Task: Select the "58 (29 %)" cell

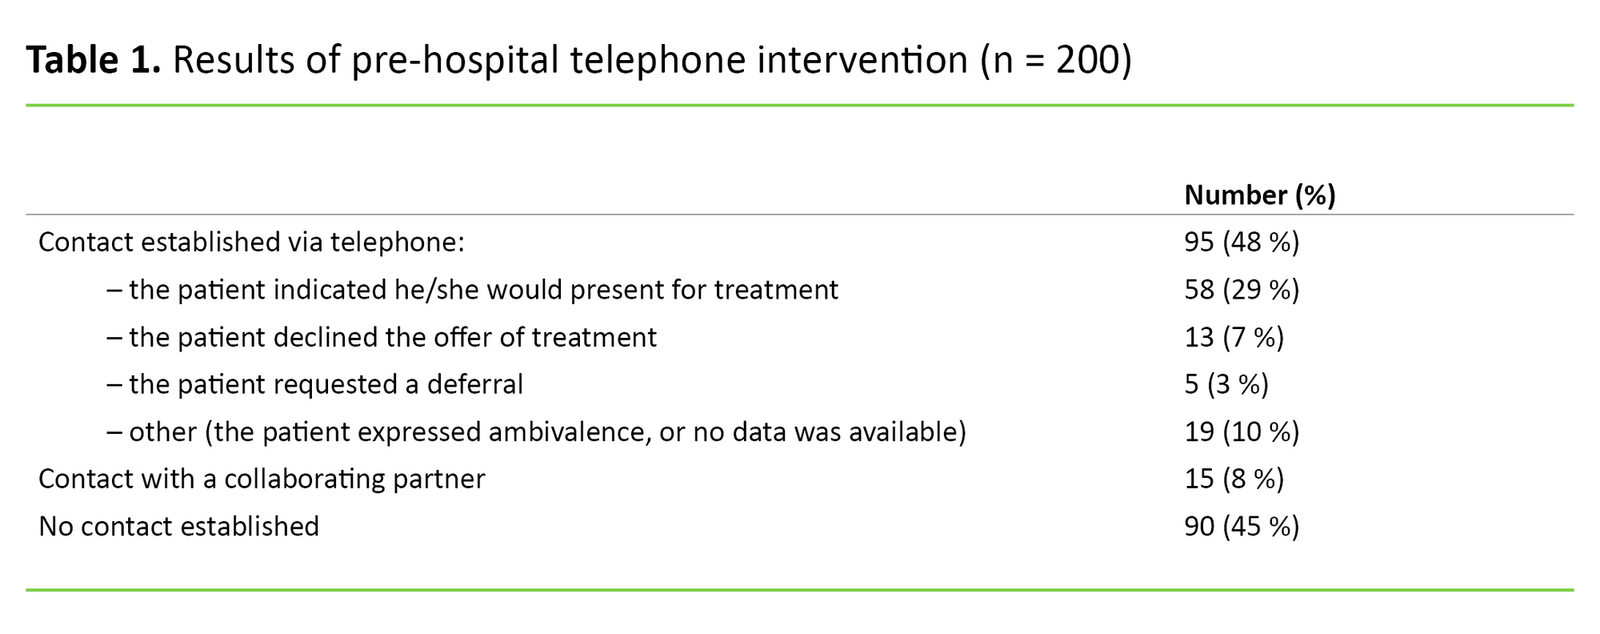Action: [1241, 290]
